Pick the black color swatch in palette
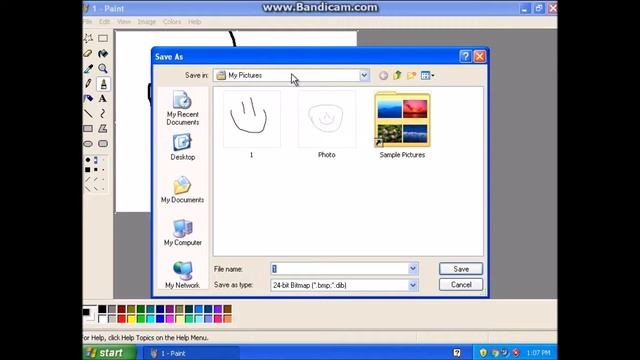The image size is (640, 360). coord(102,309)
